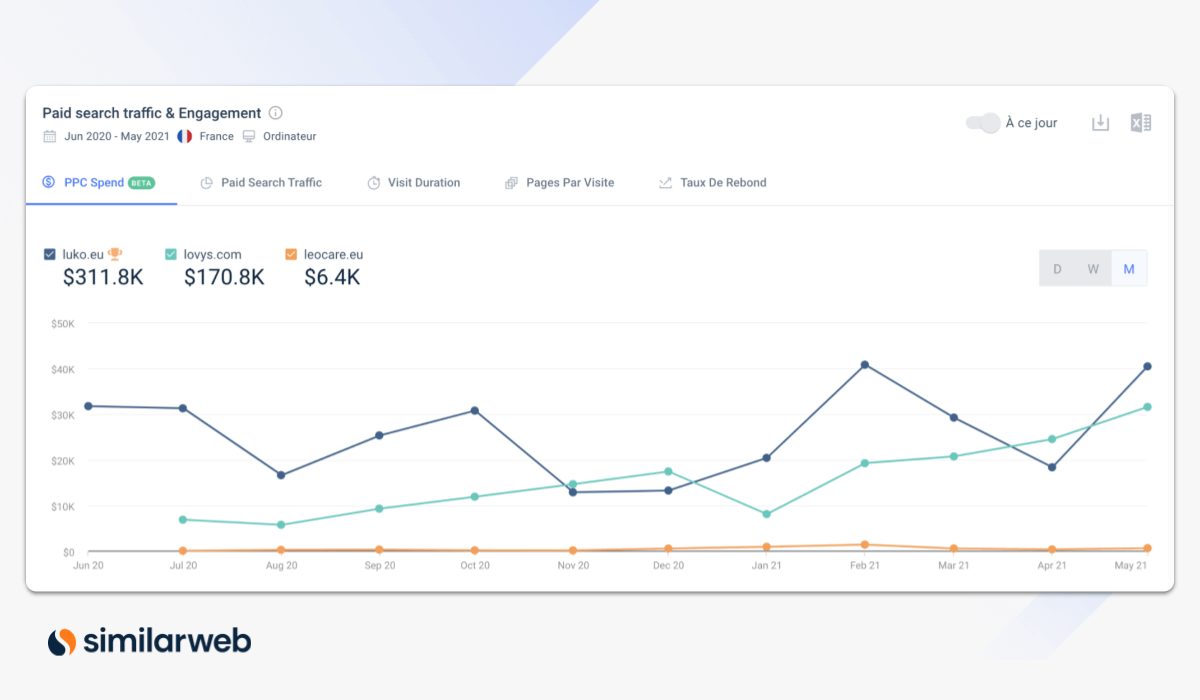Click the info icon beside Paid search traffic

click(275, 113)
